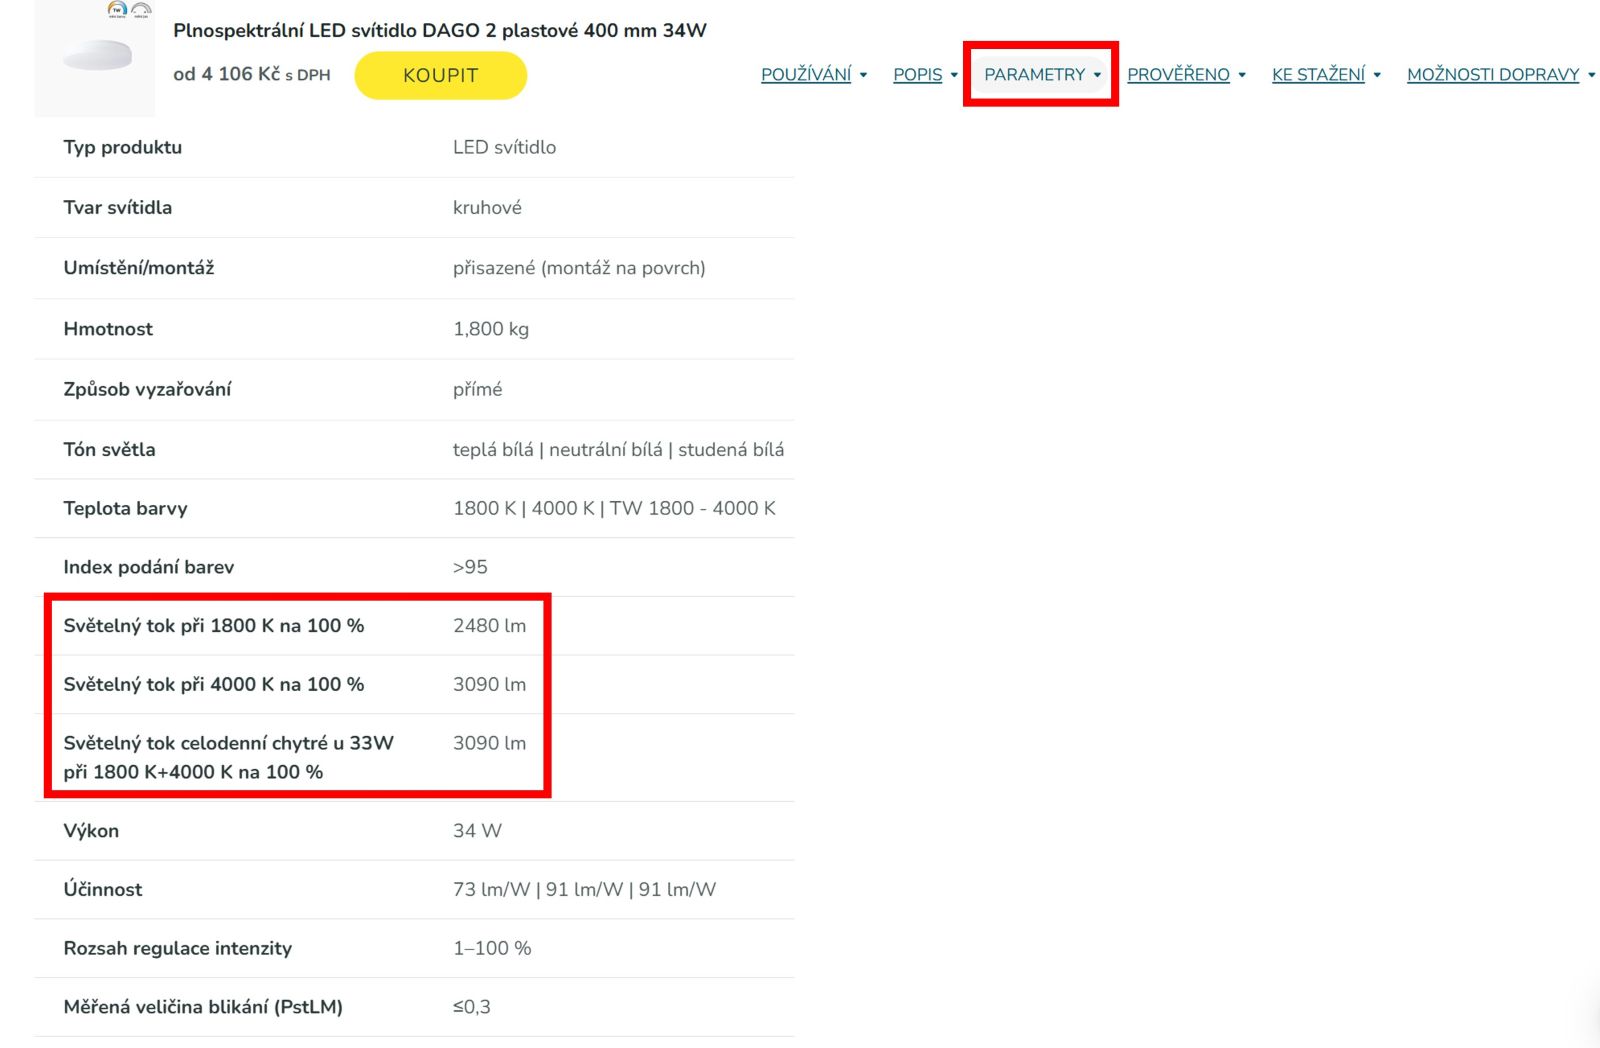Go to the POPIS section link
The image size is (1600, 1048).
coord(917,75)
